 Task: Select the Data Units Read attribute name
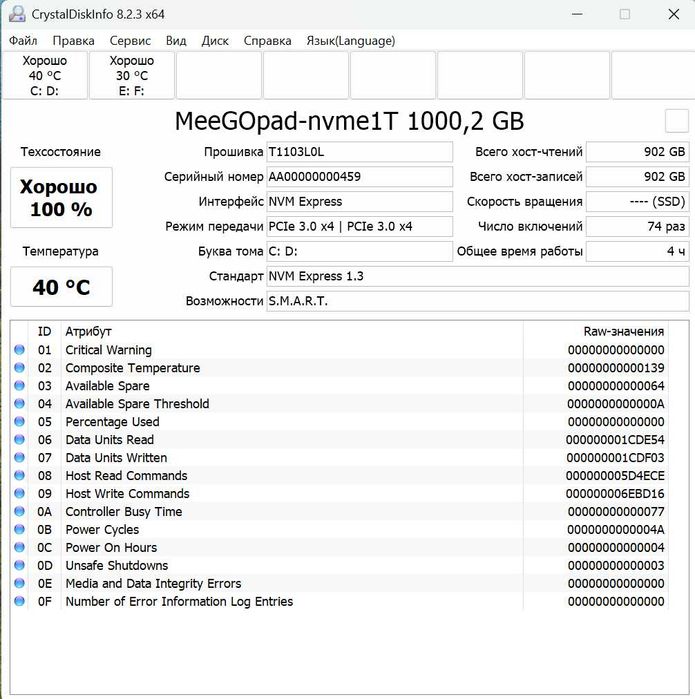(x=109, y=440)
